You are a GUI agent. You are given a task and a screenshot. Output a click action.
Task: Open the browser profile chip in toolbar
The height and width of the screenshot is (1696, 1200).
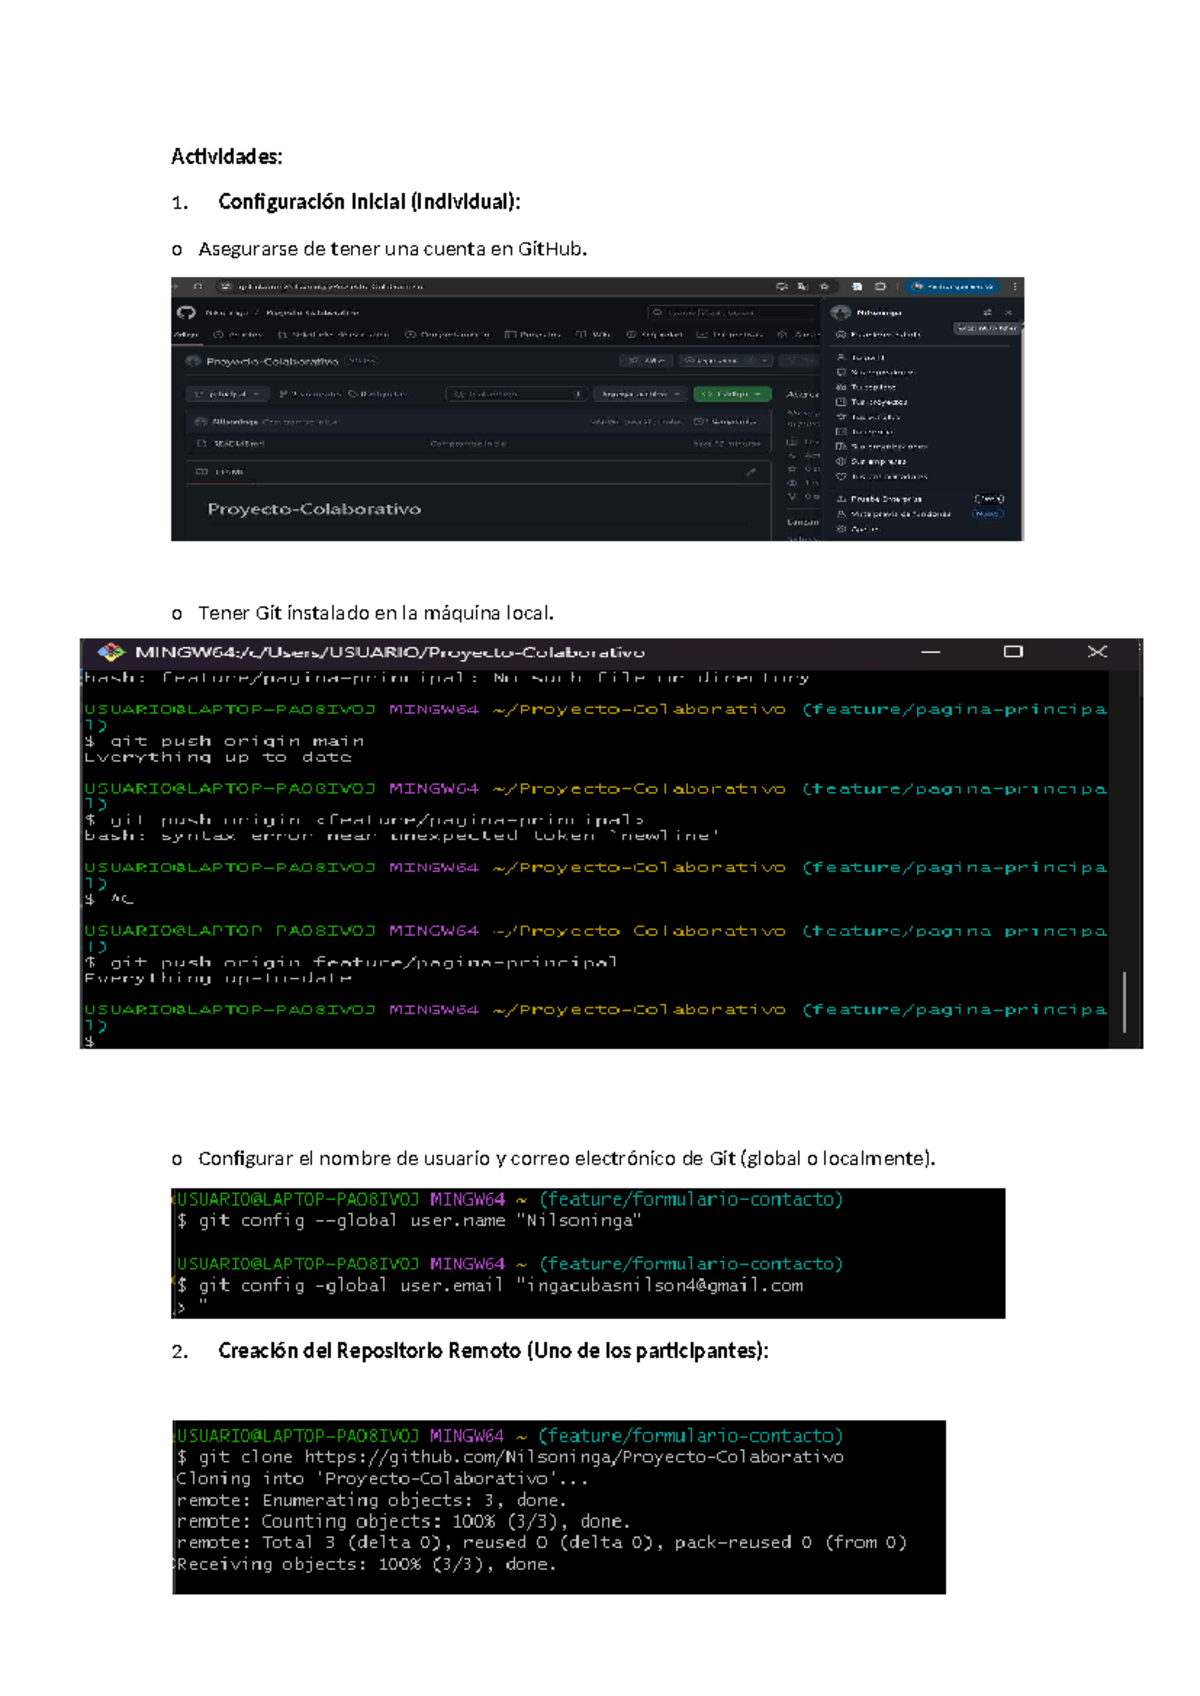click(x=952, y=287)
